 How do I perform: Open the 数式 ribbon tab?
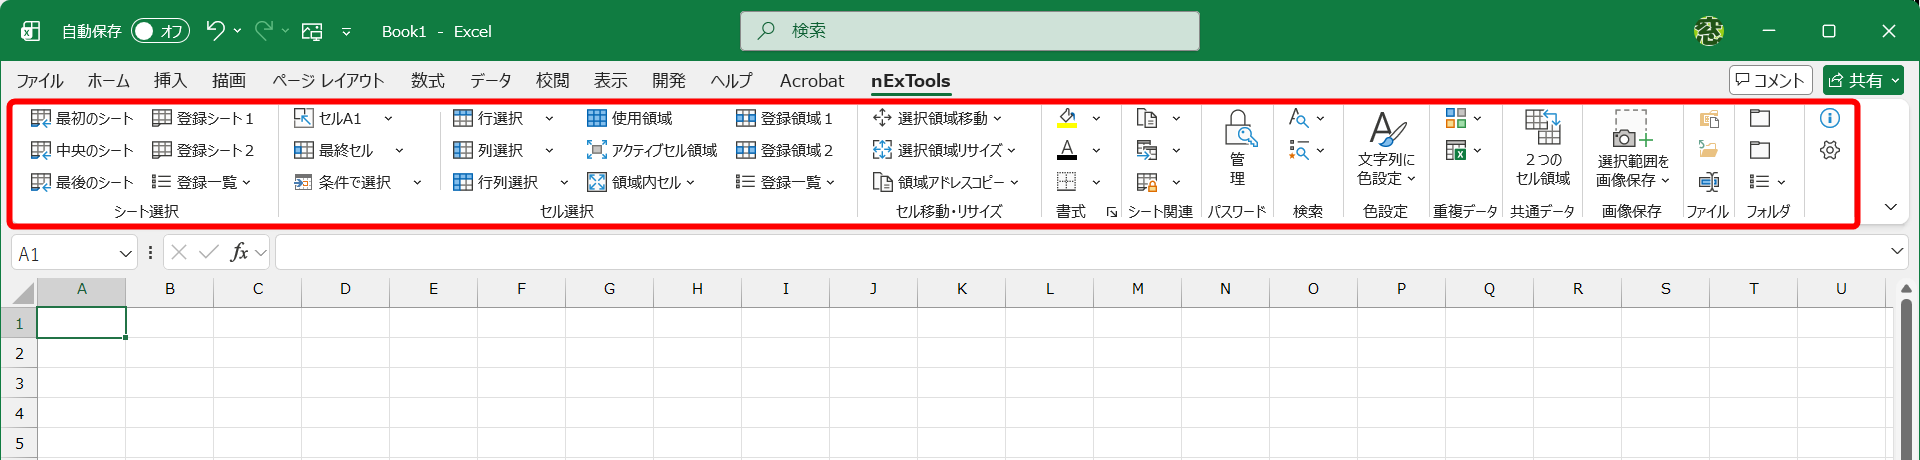click(x=427, y=81)
